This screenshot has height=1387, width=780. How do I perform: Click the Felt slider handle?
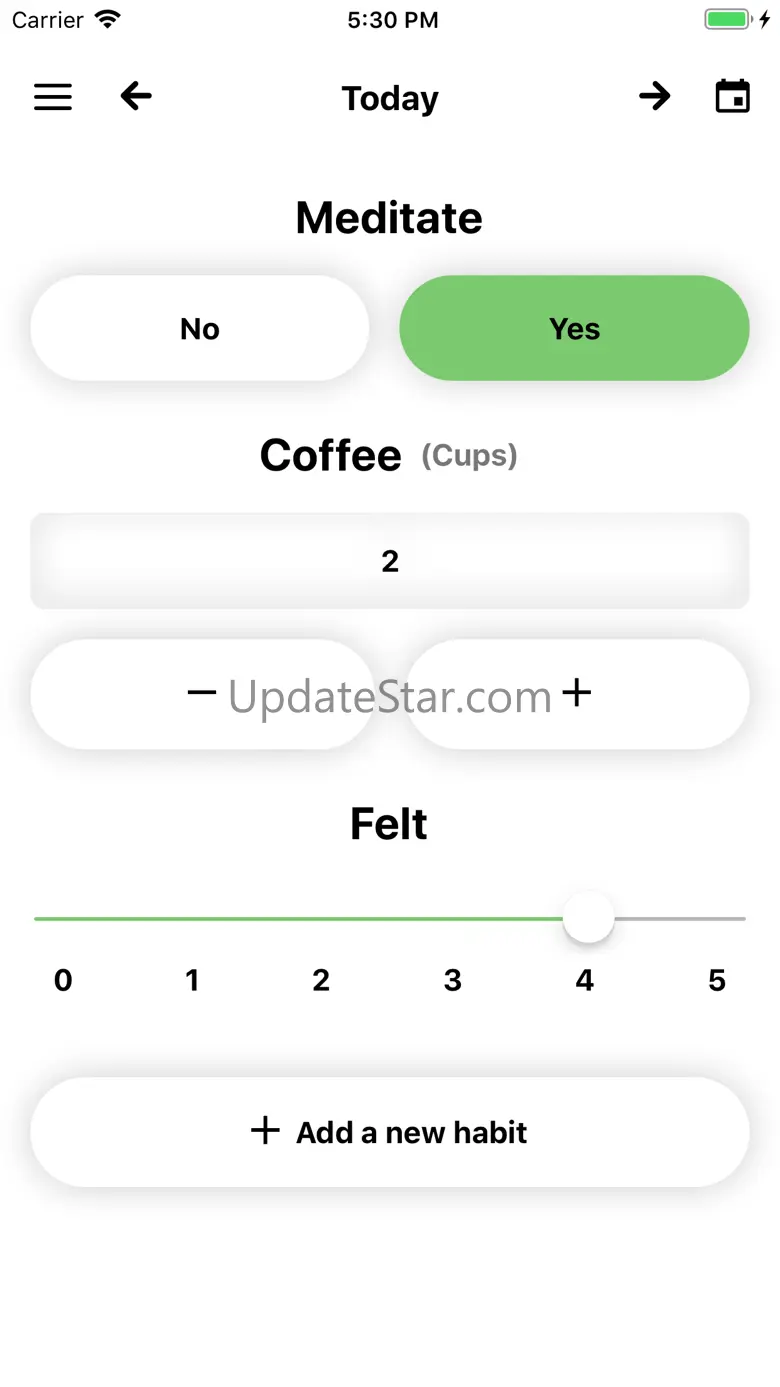point(588,918)
